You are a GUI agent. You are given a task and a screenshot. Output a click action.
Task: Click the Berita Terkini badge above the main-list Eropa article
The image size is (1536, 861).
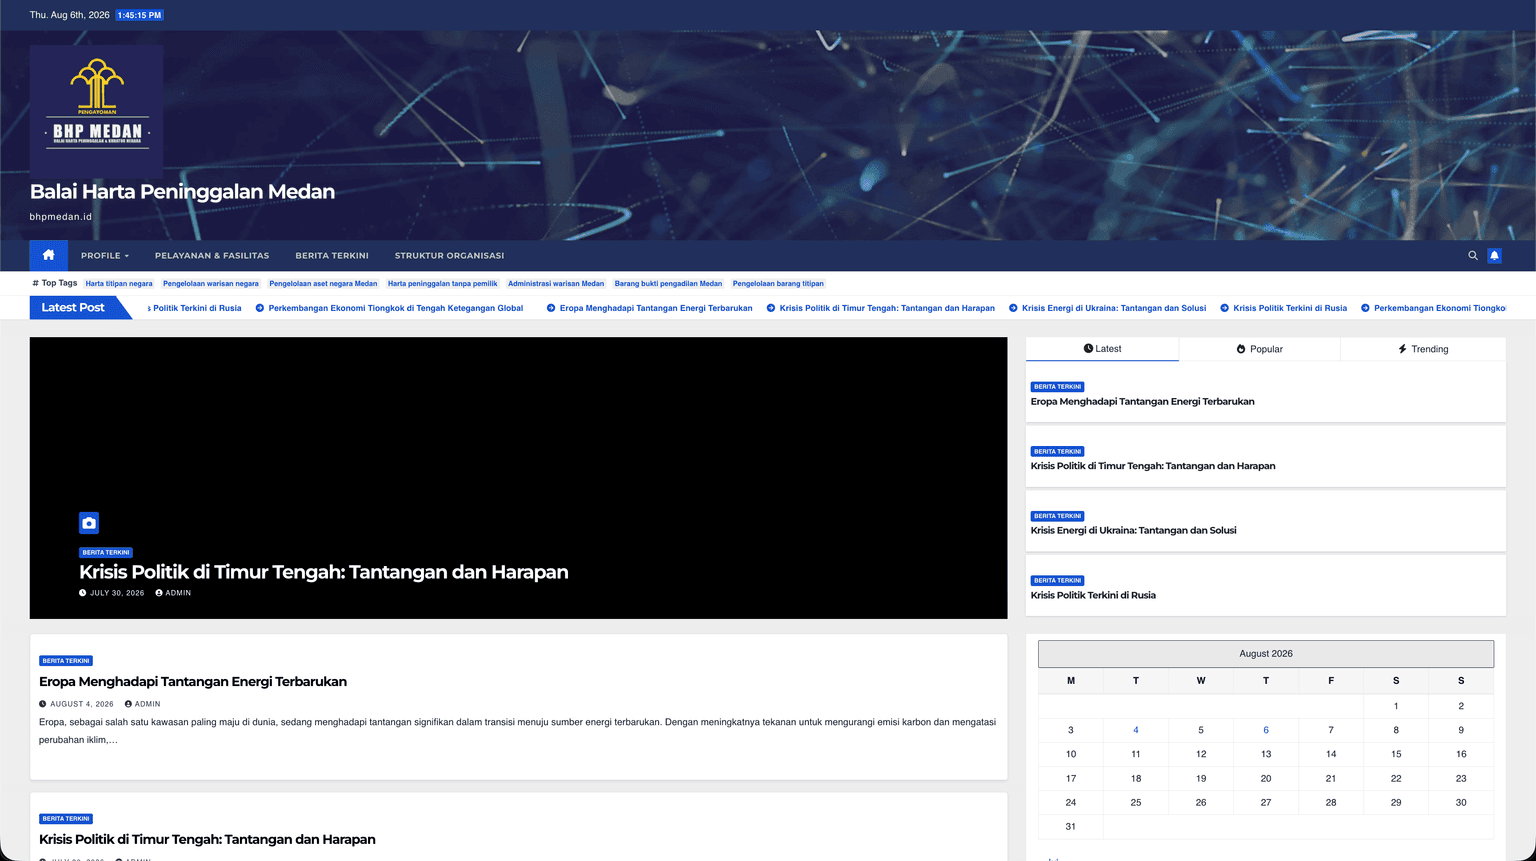coord(66,661)
